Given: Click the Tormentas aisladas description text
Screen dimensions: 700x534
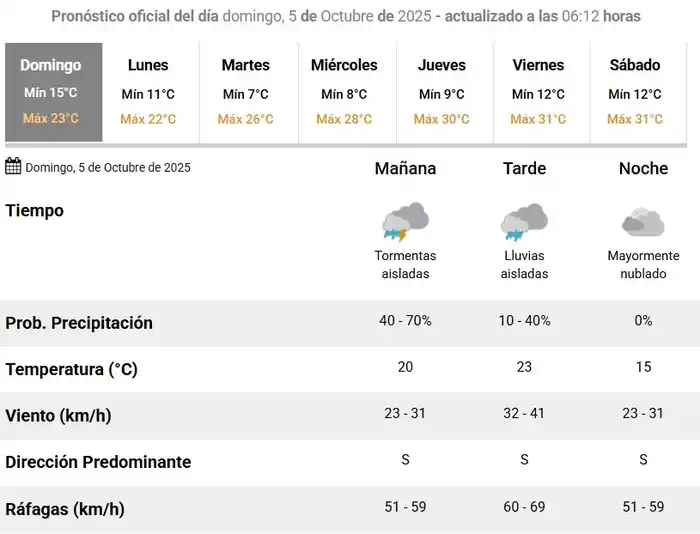Looking at the screenshot, I should 405,264.
